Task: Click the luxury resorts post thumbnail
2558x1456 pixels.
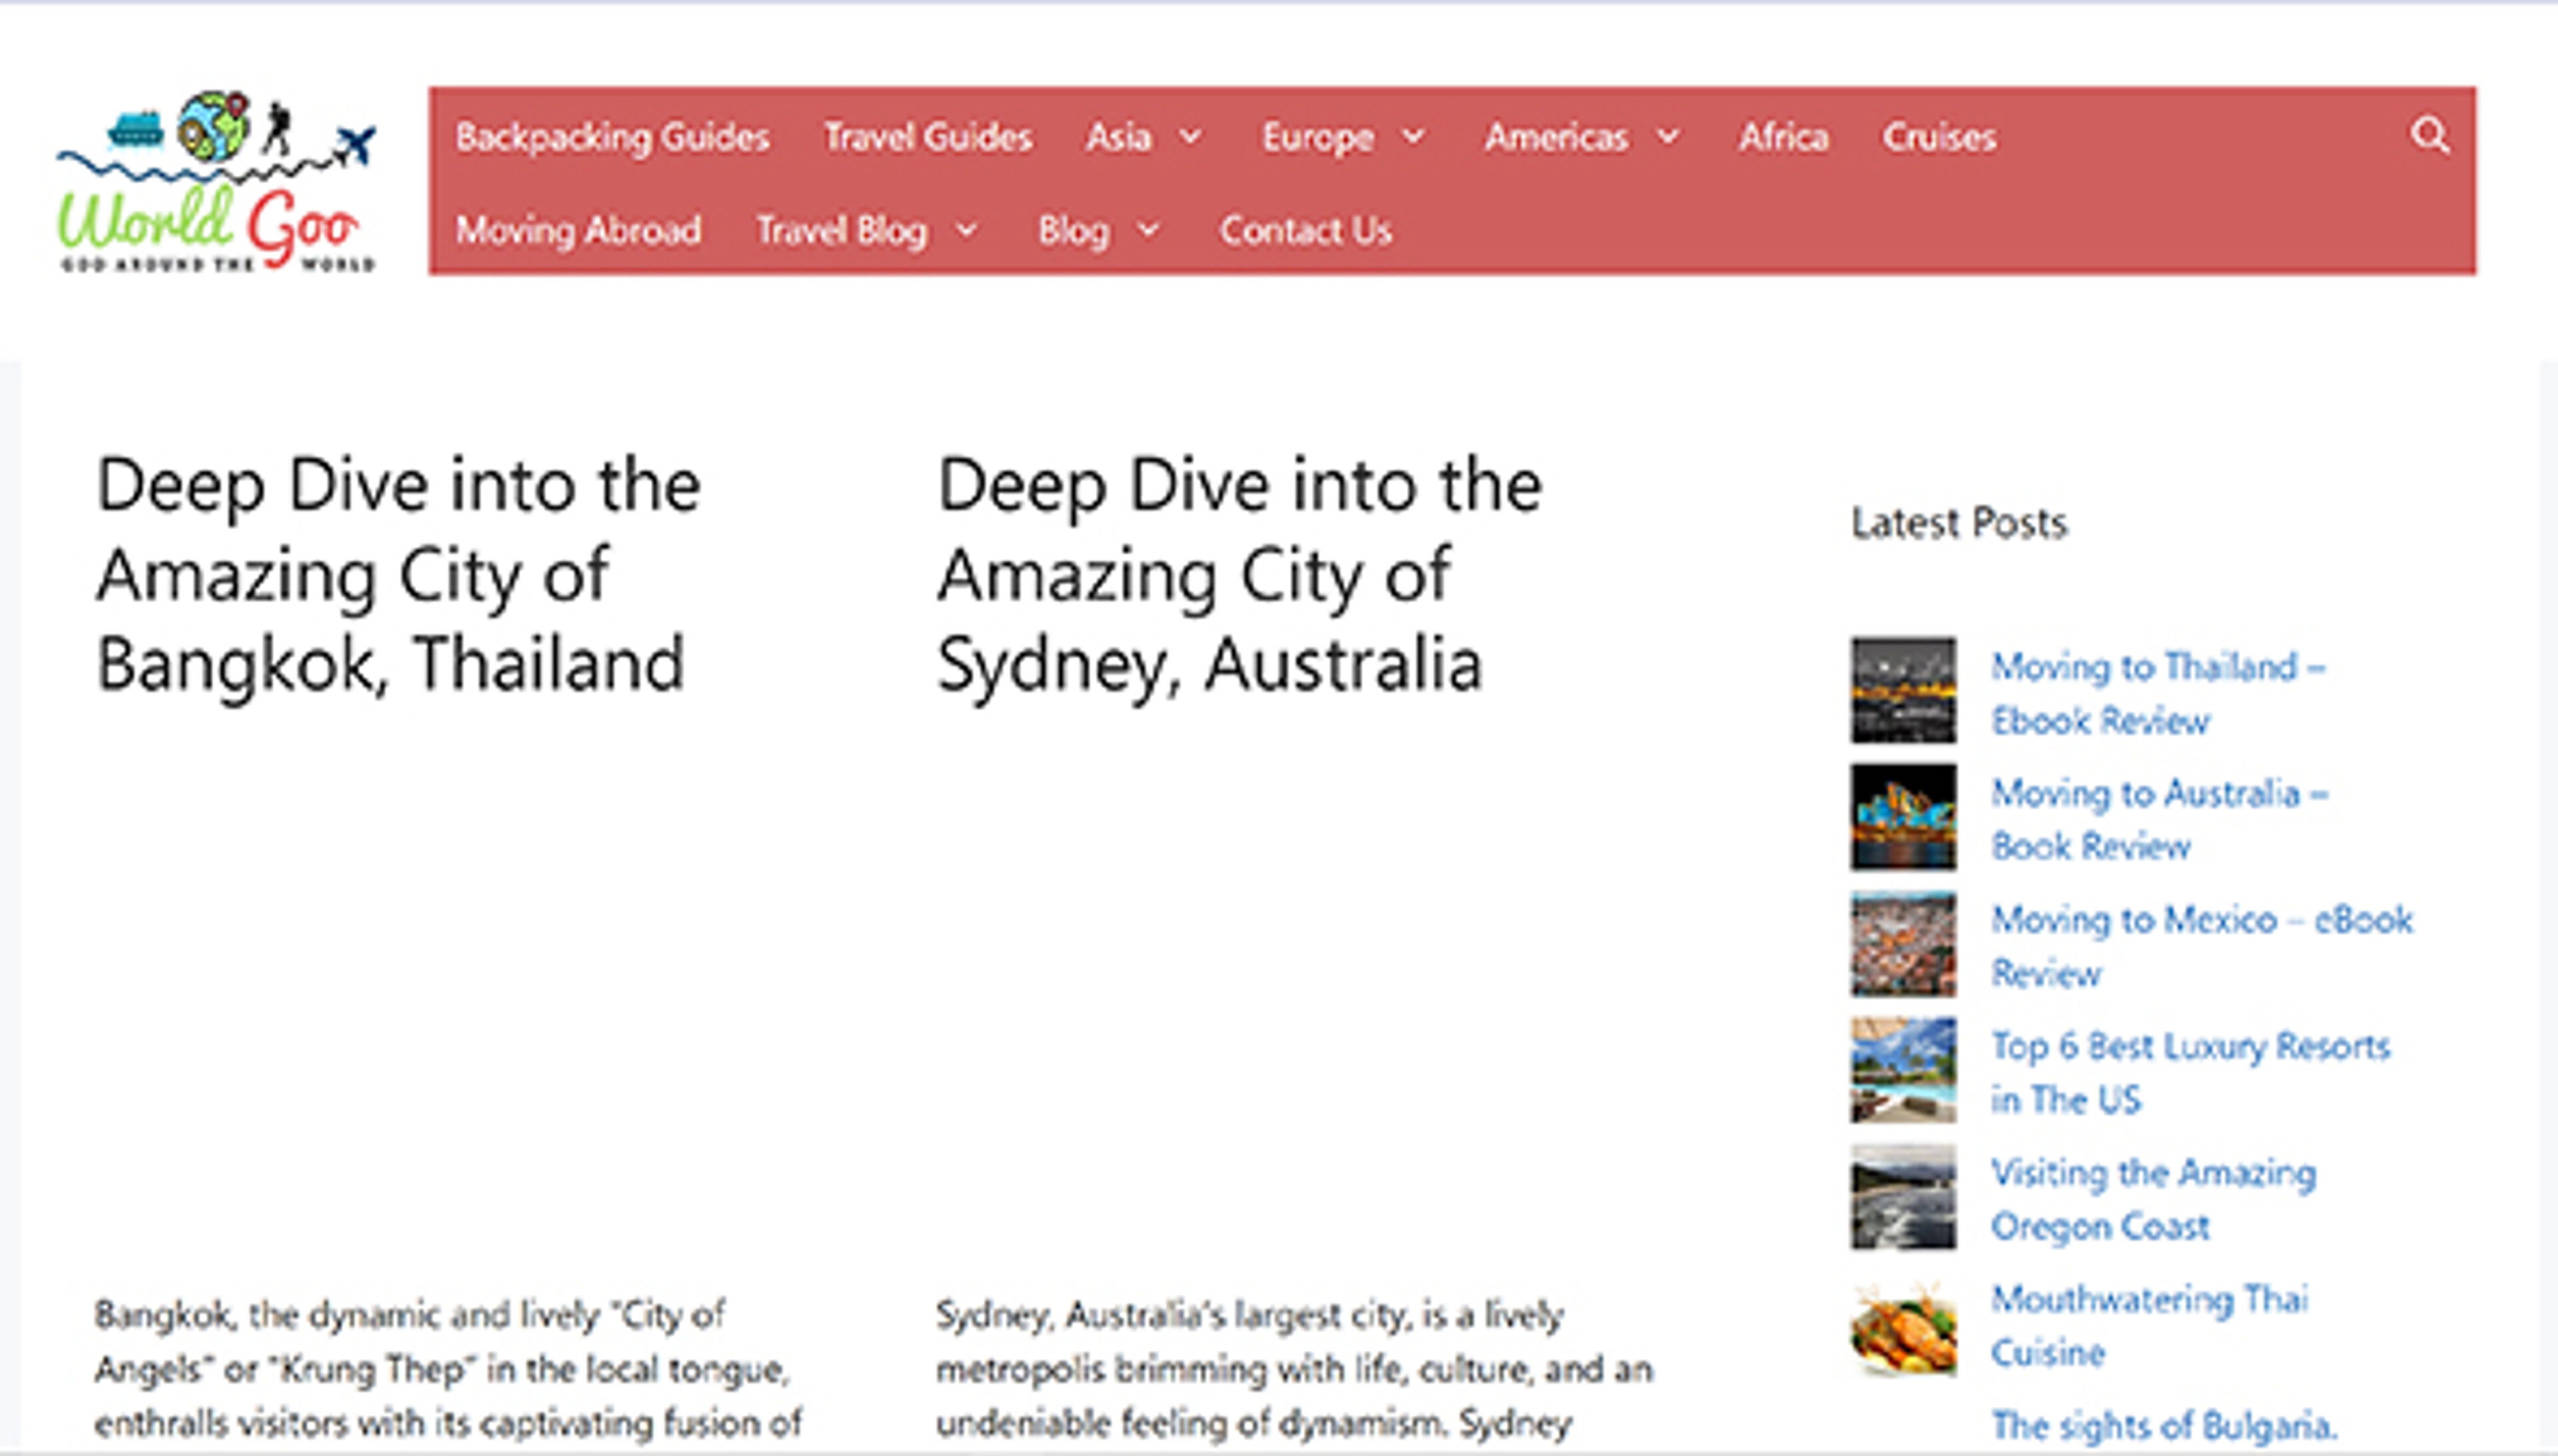Action: pos(1902,1070)
